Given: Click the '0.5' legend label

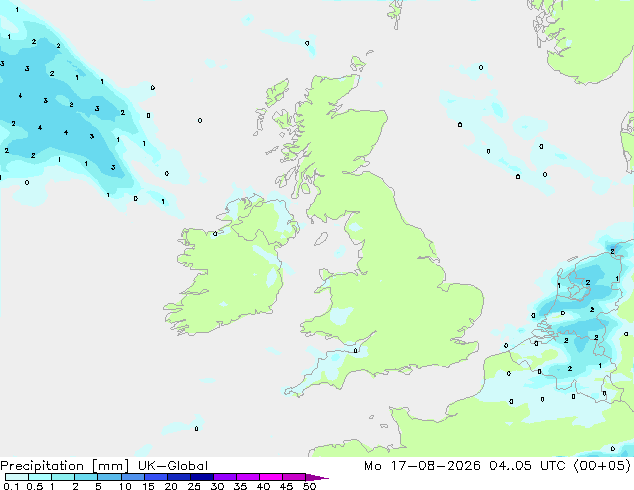Looking at the screenshot, I should point(35,486).
